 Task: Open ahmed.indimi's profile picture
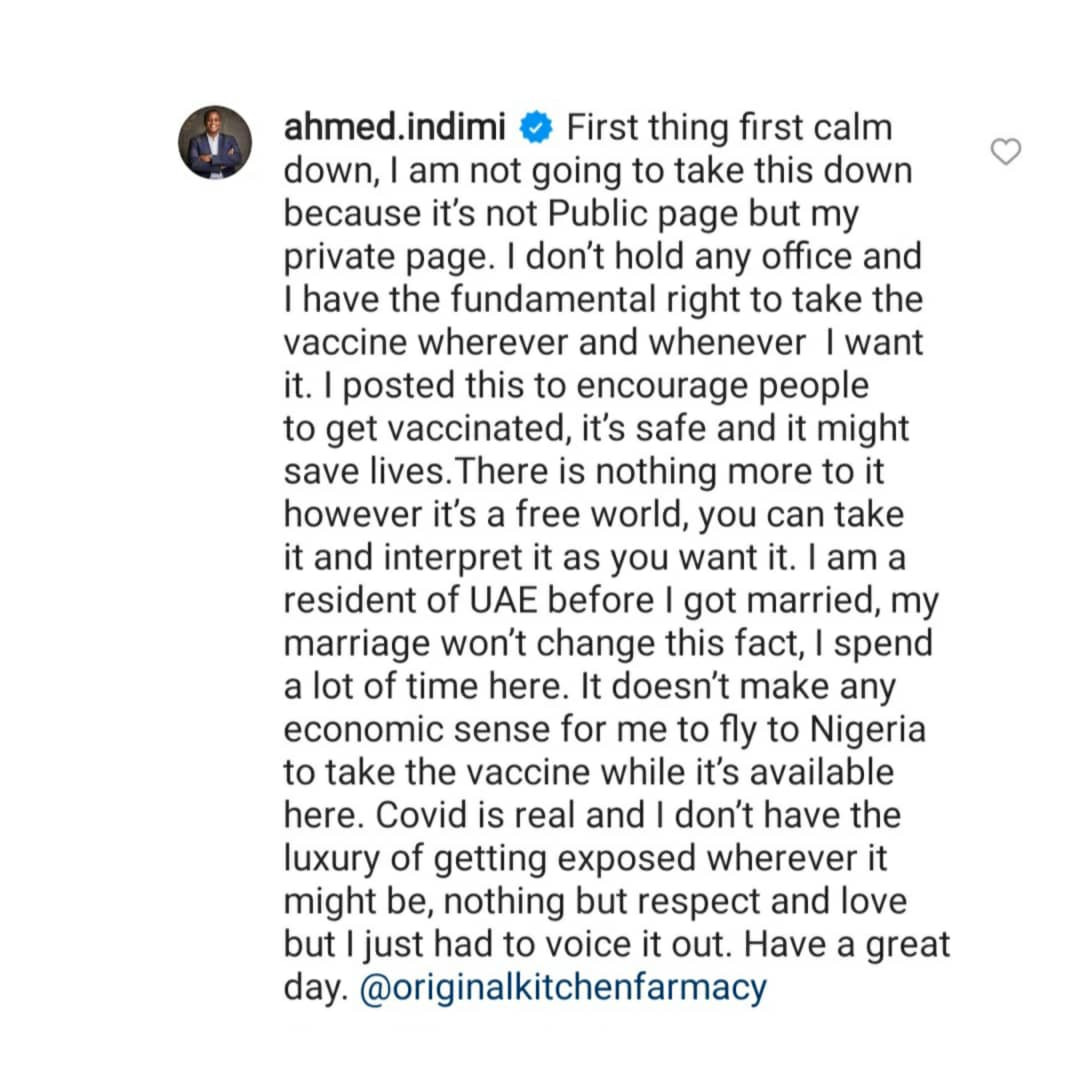point(215,142)
